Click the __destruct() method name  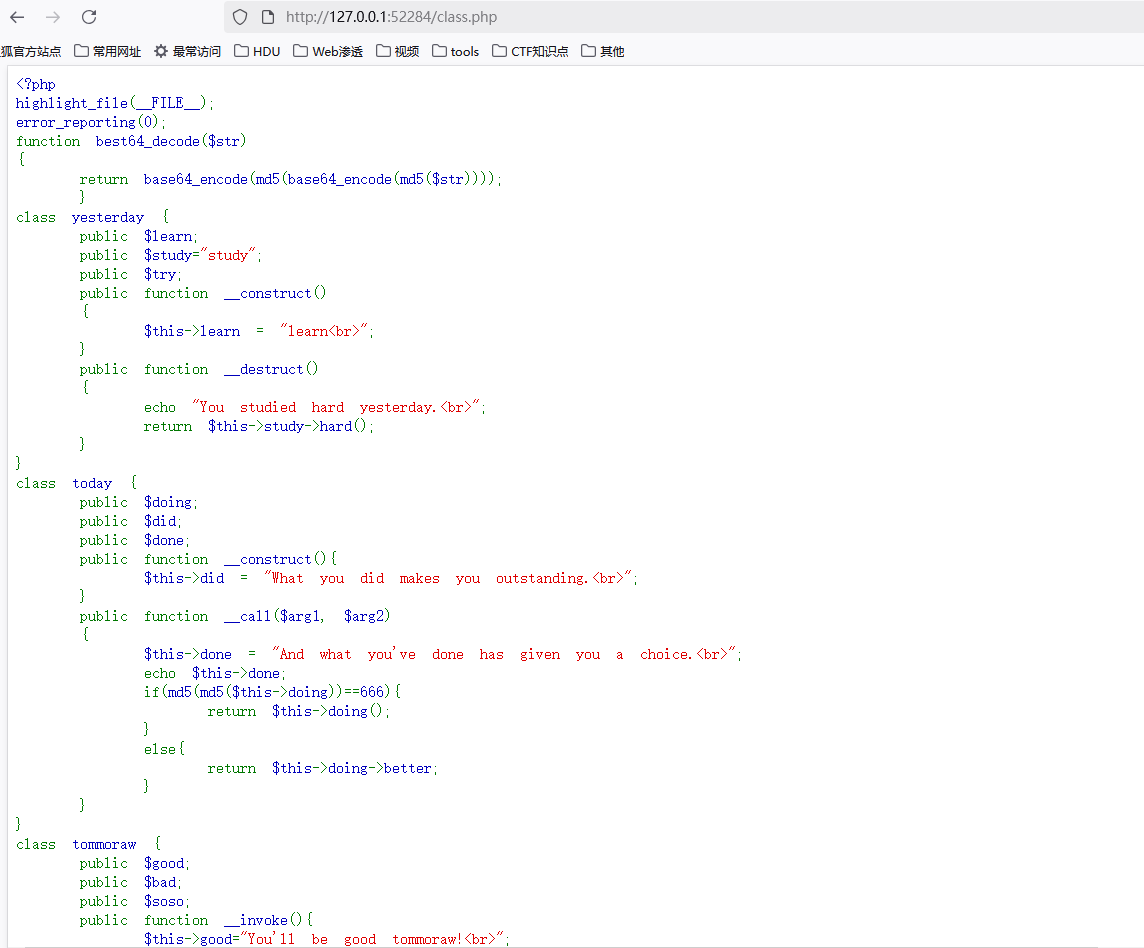pos(271,369)
